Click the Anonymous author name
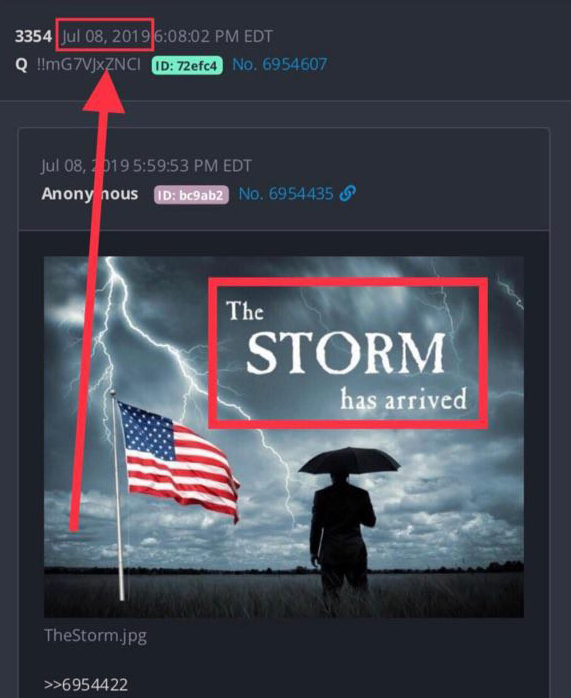Image resolution: width=571 pixels, height=698 pixels. 89,194
